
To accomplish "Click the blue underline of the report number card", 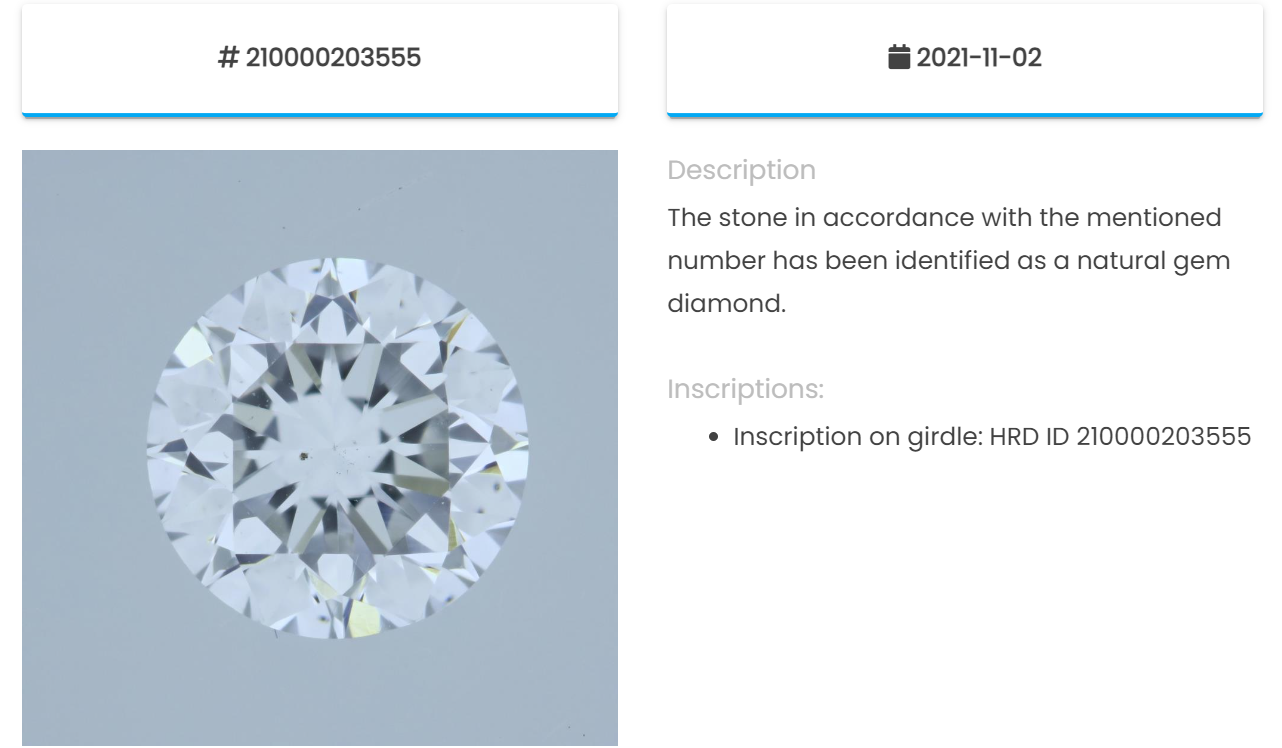I will (320, 115).
